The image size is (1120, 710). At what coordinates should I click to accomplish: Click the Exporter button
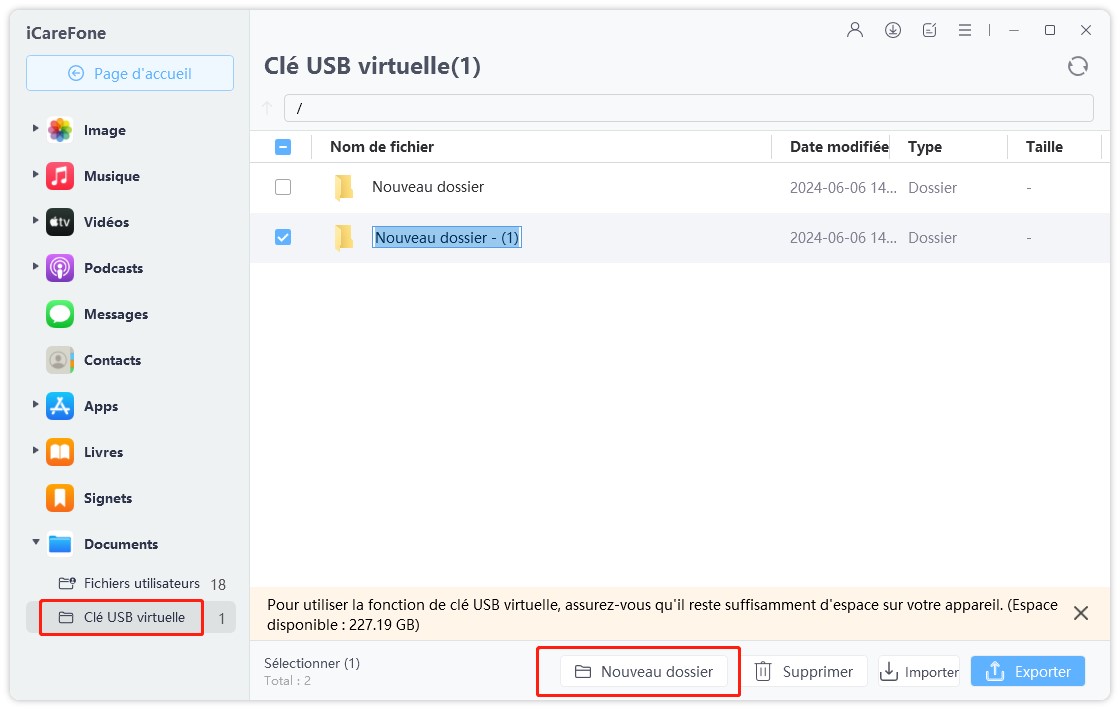click(x=1027, y=672)
